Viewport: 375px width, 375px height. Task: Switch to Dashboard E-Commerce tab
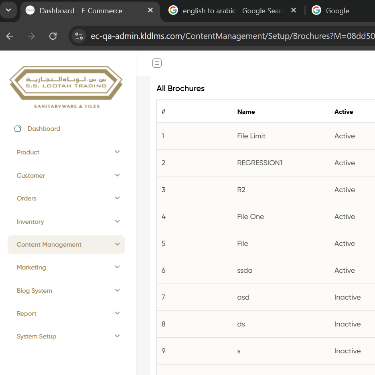[x=90, y=11]
